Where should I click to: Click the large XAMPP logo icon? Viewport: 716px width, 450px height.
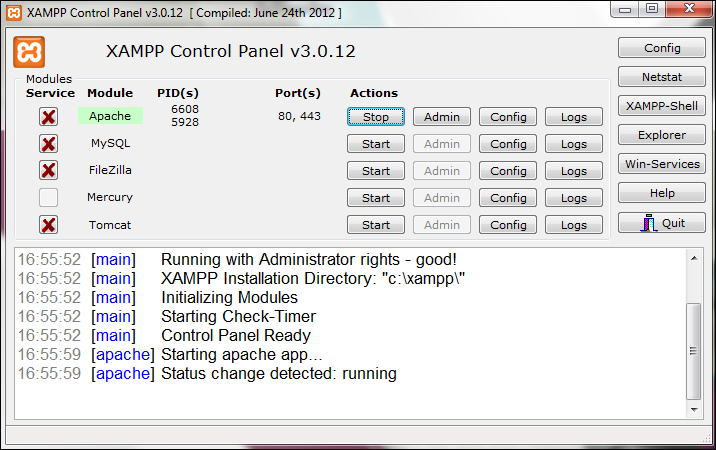pos(29,52)
